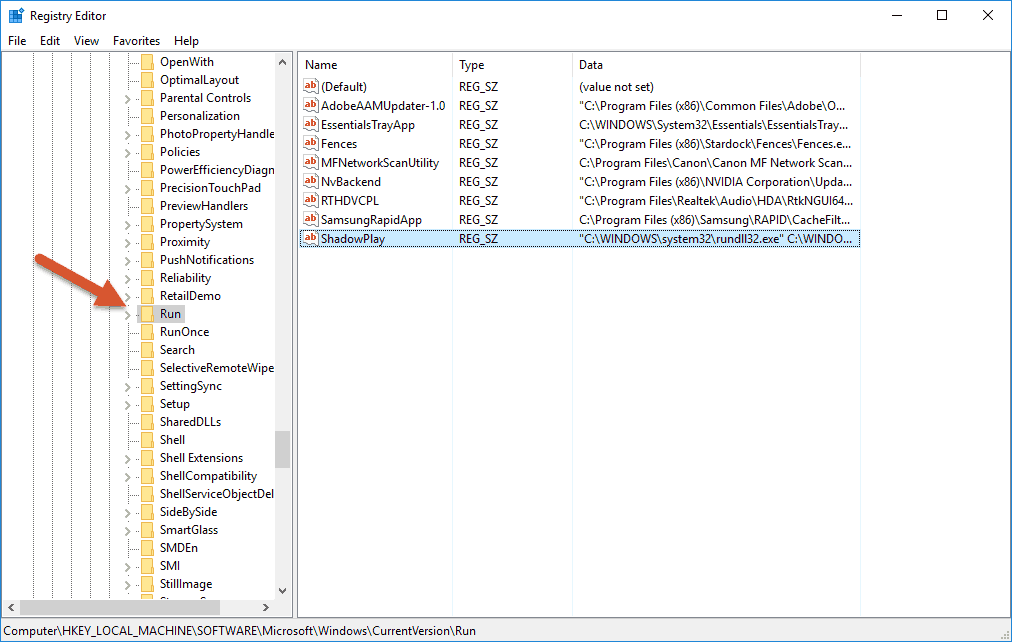This screenshot has width=1012, height=642.
Task: Select the PushNotifications key
Action: [x=207, y=260]
